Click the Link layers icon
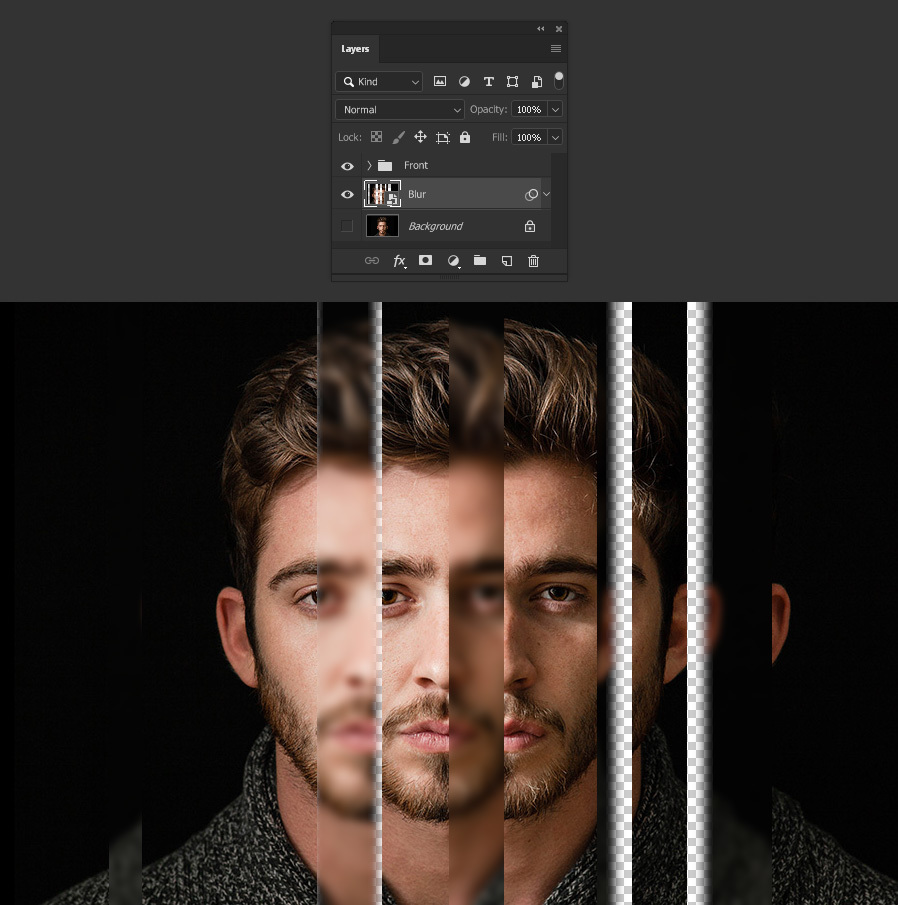 coord(372,261)
